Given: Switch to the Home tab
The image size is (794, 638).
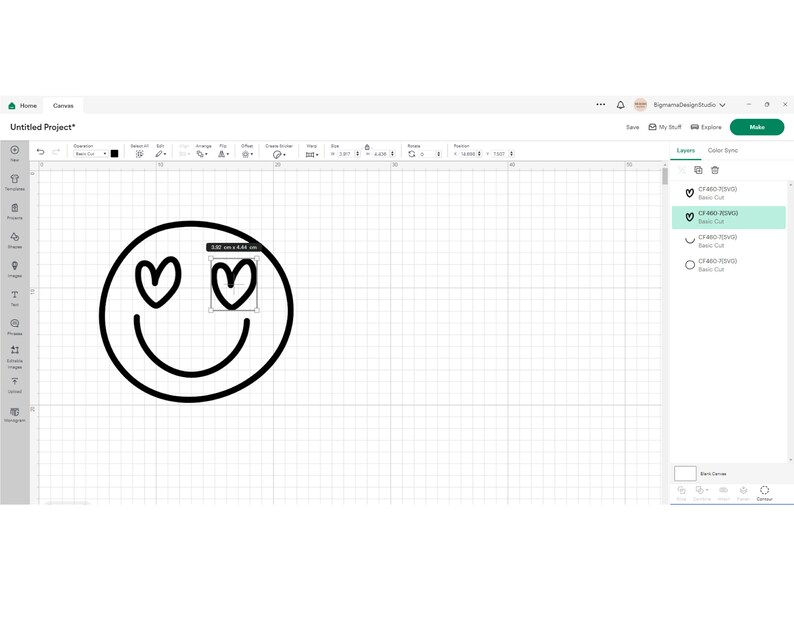Looking at the screenshot, I should [23, 106].
